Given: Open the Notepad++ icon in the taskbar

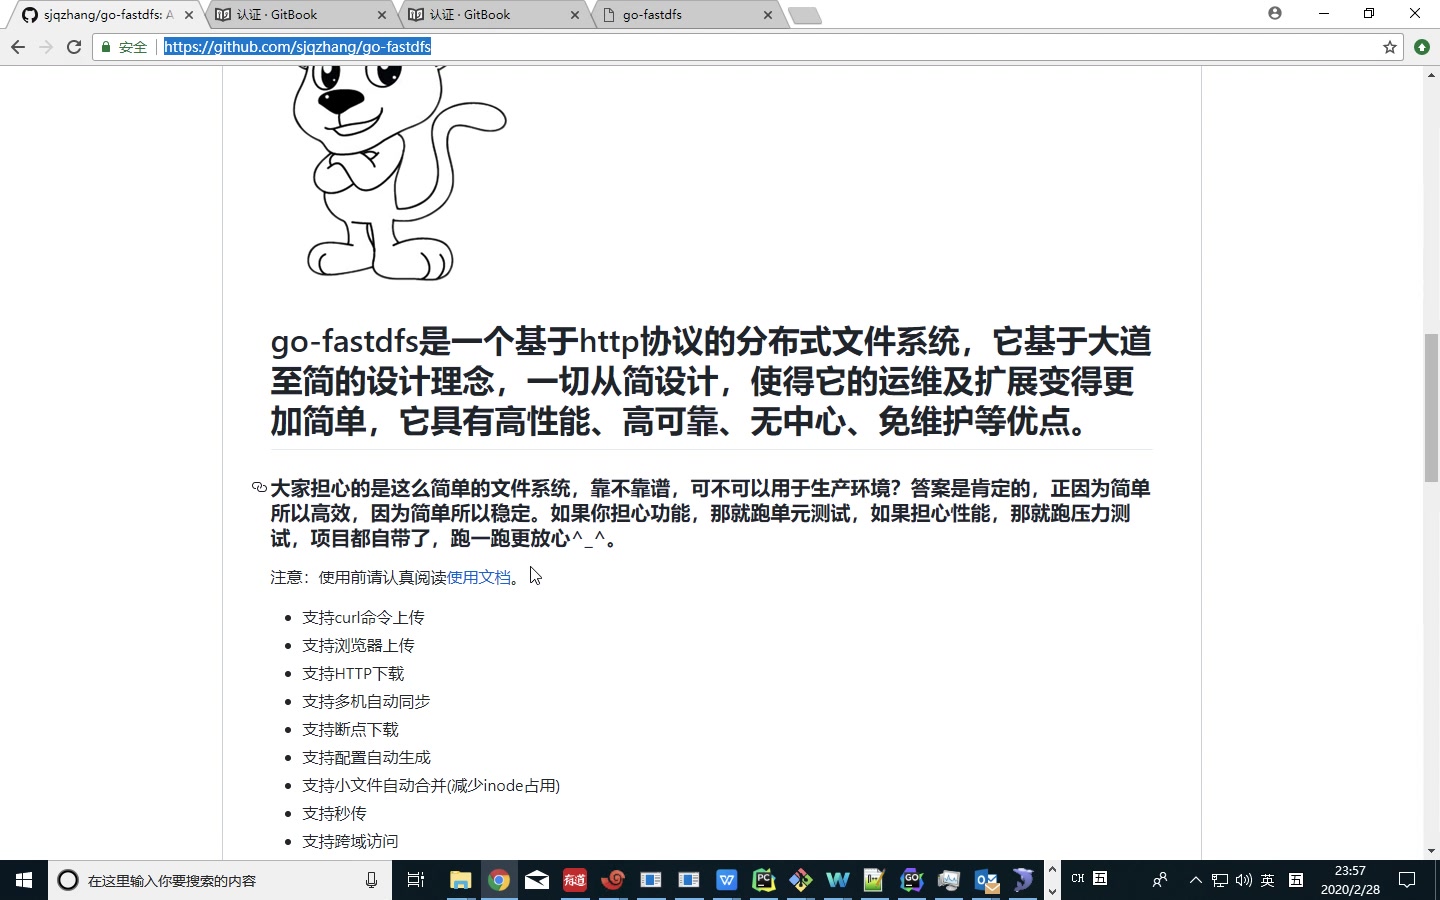Looking at the screenshot, I should click(874, 880).
